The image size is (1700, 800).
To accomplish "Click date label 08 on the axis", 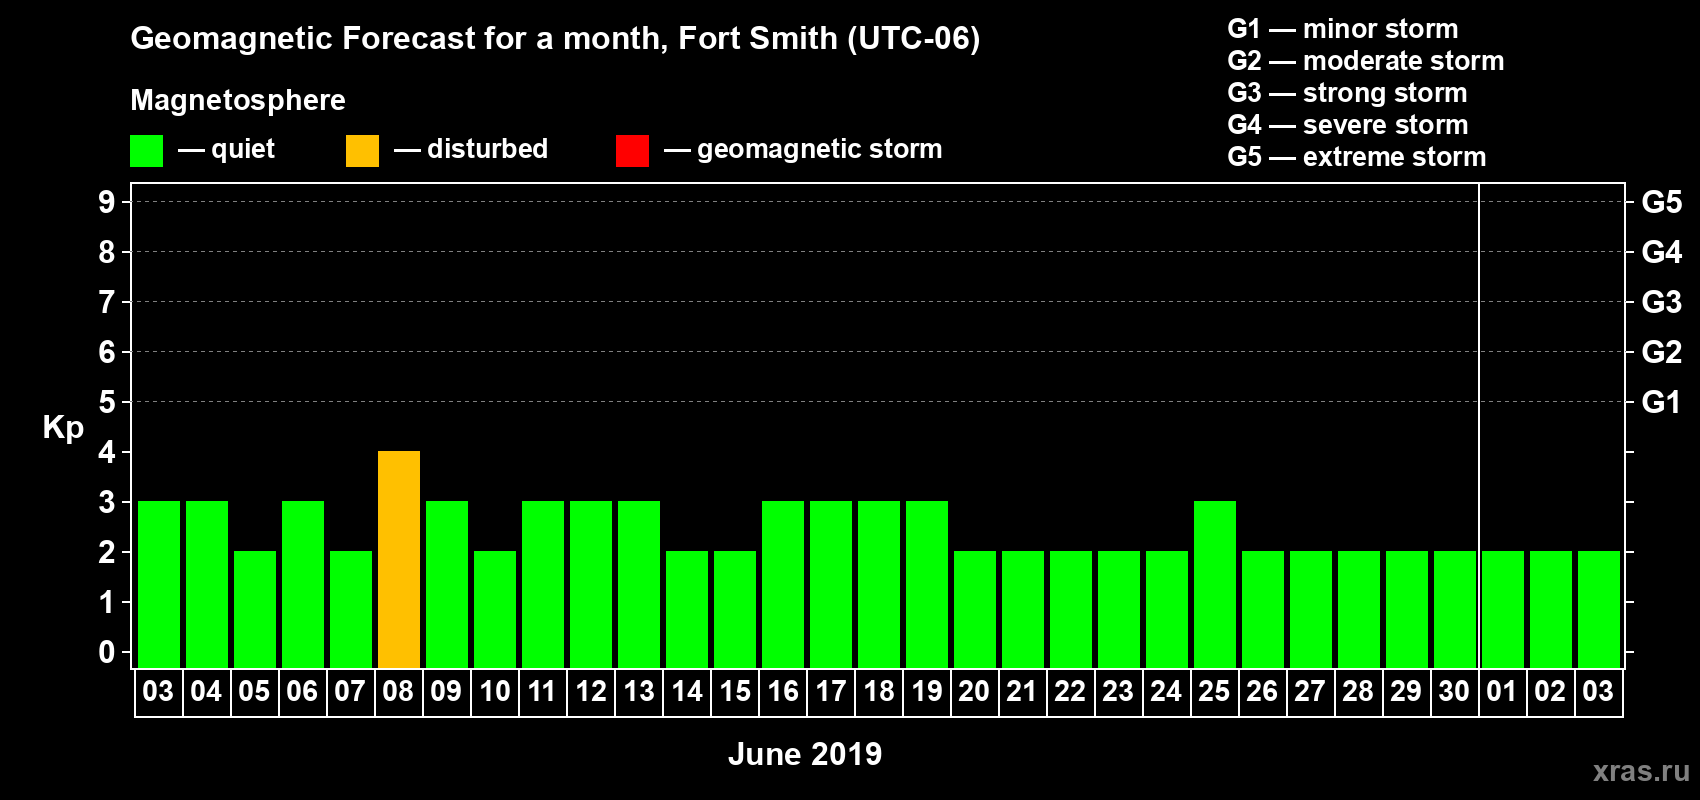I will tap(398, 691).
